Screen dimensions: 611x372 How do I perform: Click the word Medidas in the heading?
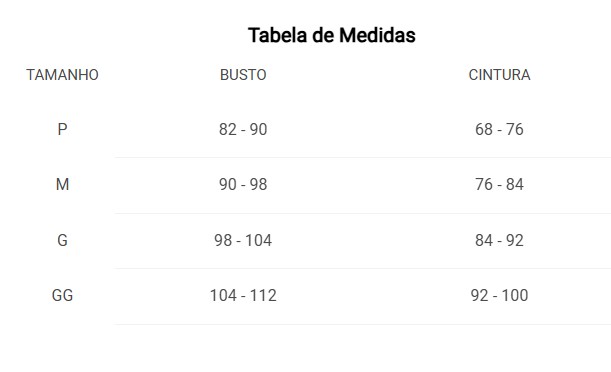pos(377,35)
